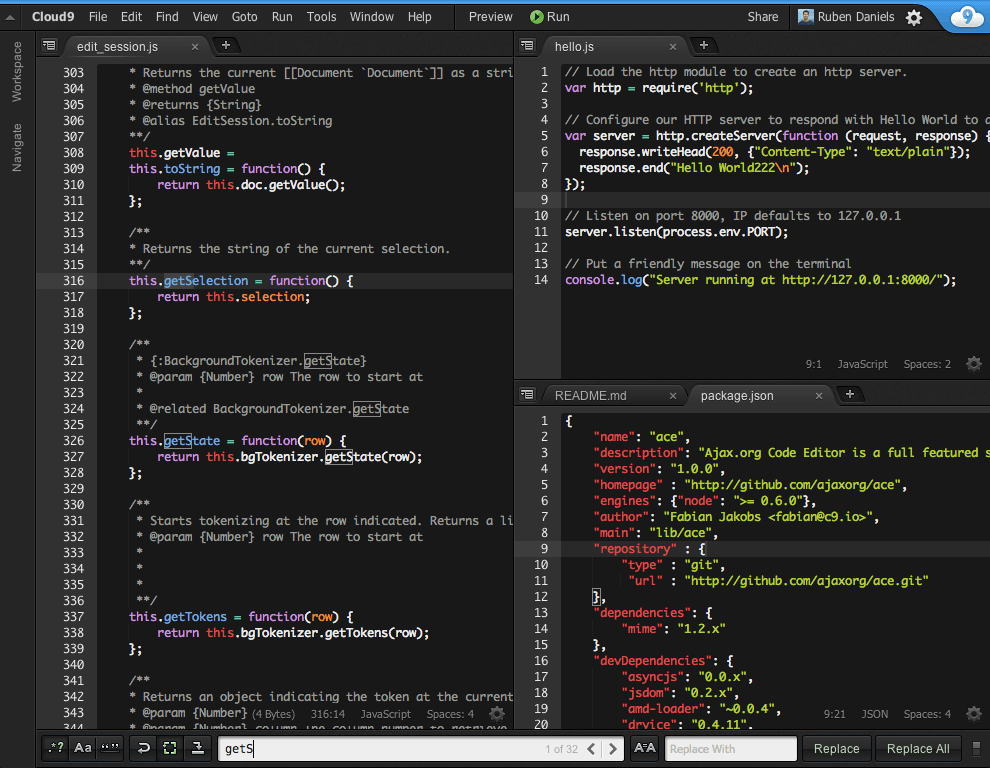The image size is (990, 768).
Task: Go to previous search match arrow
Action: 592,749
